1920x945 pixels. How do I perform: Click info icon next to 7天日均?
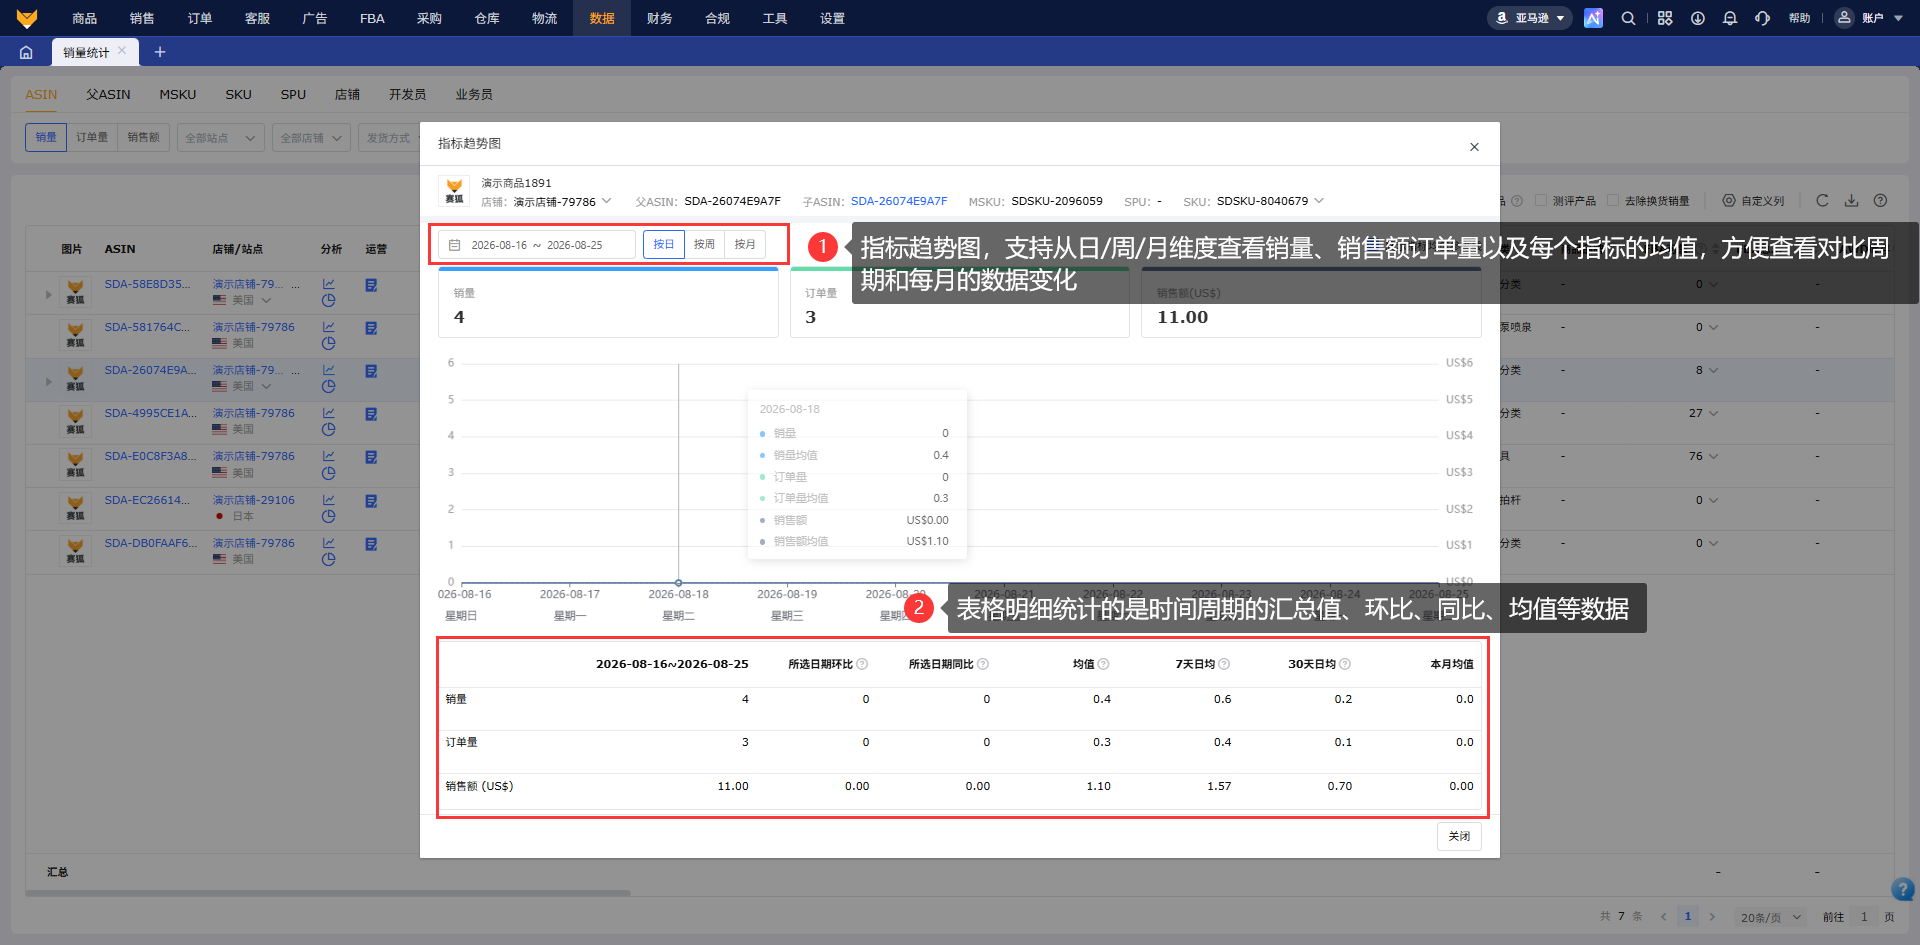coord(1224,664)
